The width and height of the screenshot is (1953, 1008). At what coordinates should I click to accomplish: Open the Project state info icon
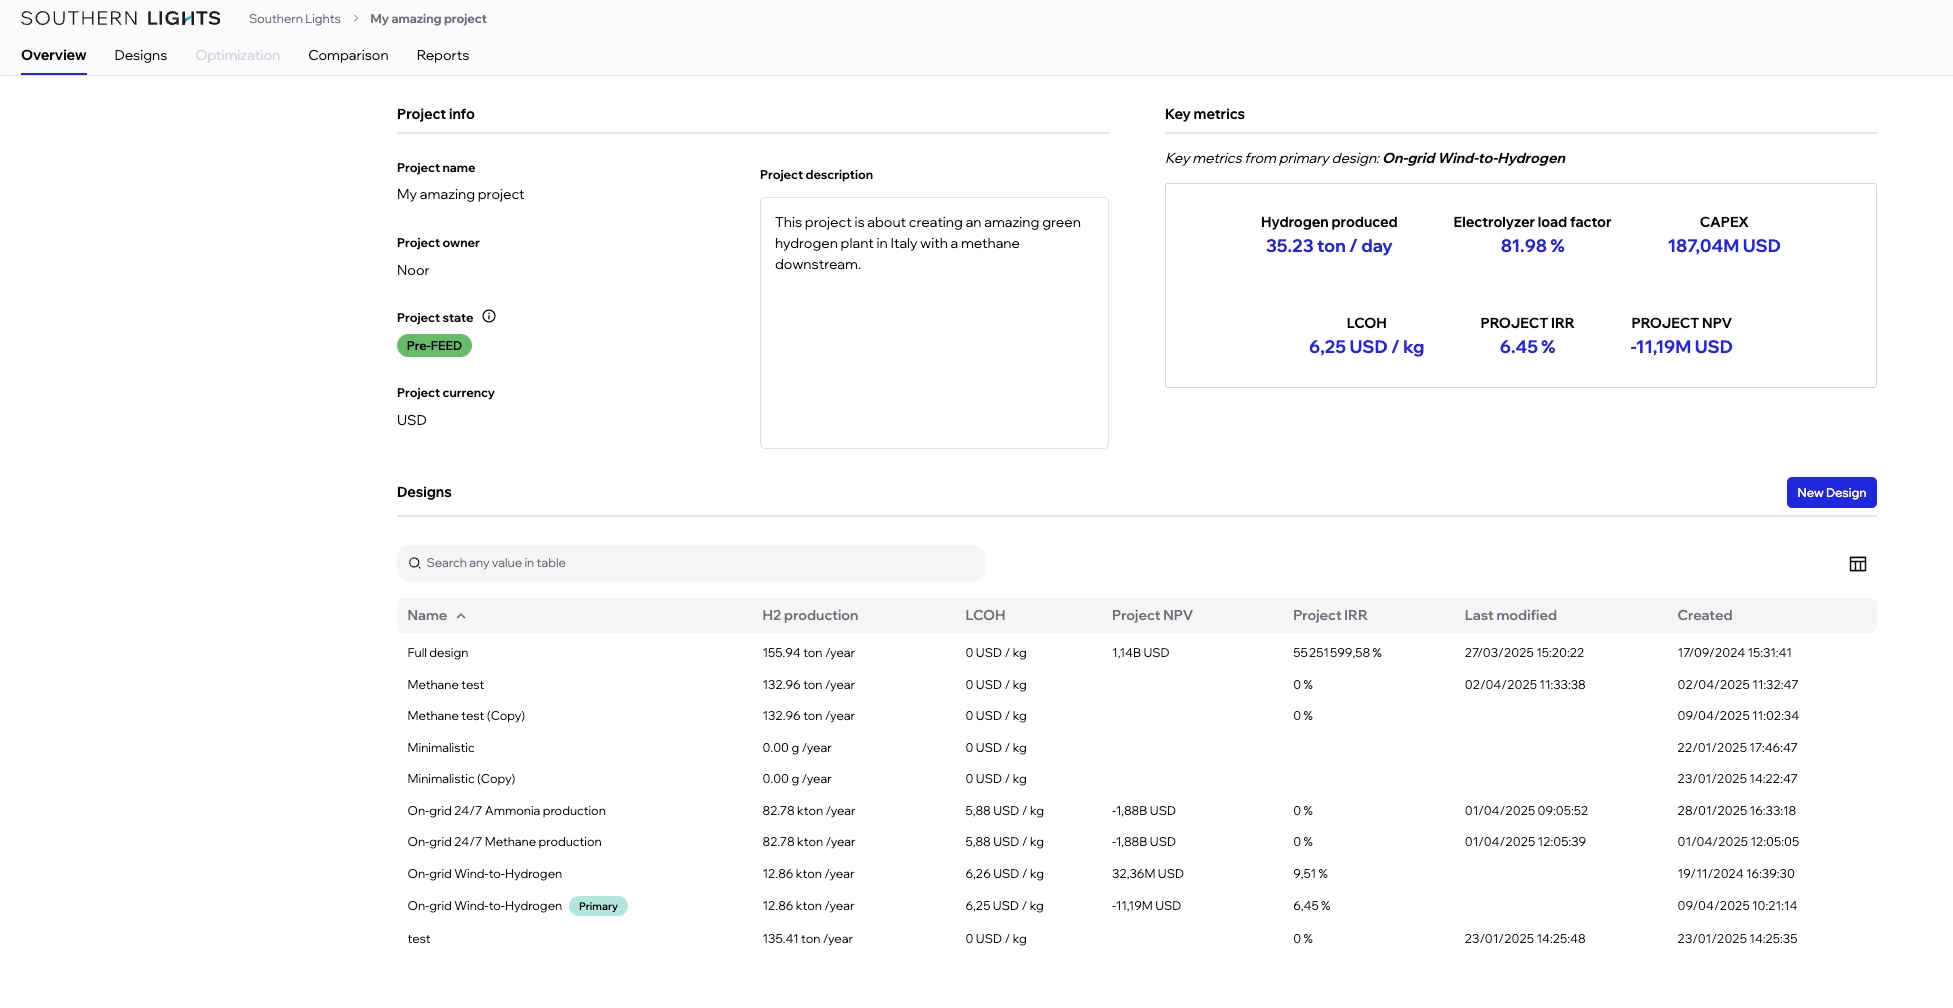tap(489, 316)
